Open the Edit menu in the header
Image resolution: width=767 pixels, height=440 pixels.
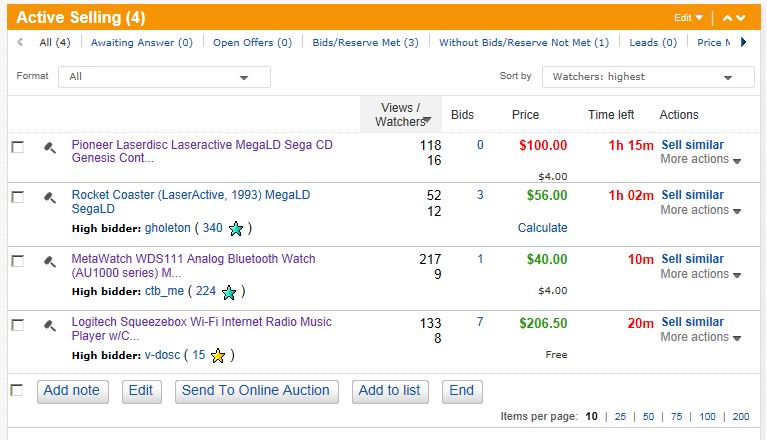pyautogui.click(x=688, y=17)
